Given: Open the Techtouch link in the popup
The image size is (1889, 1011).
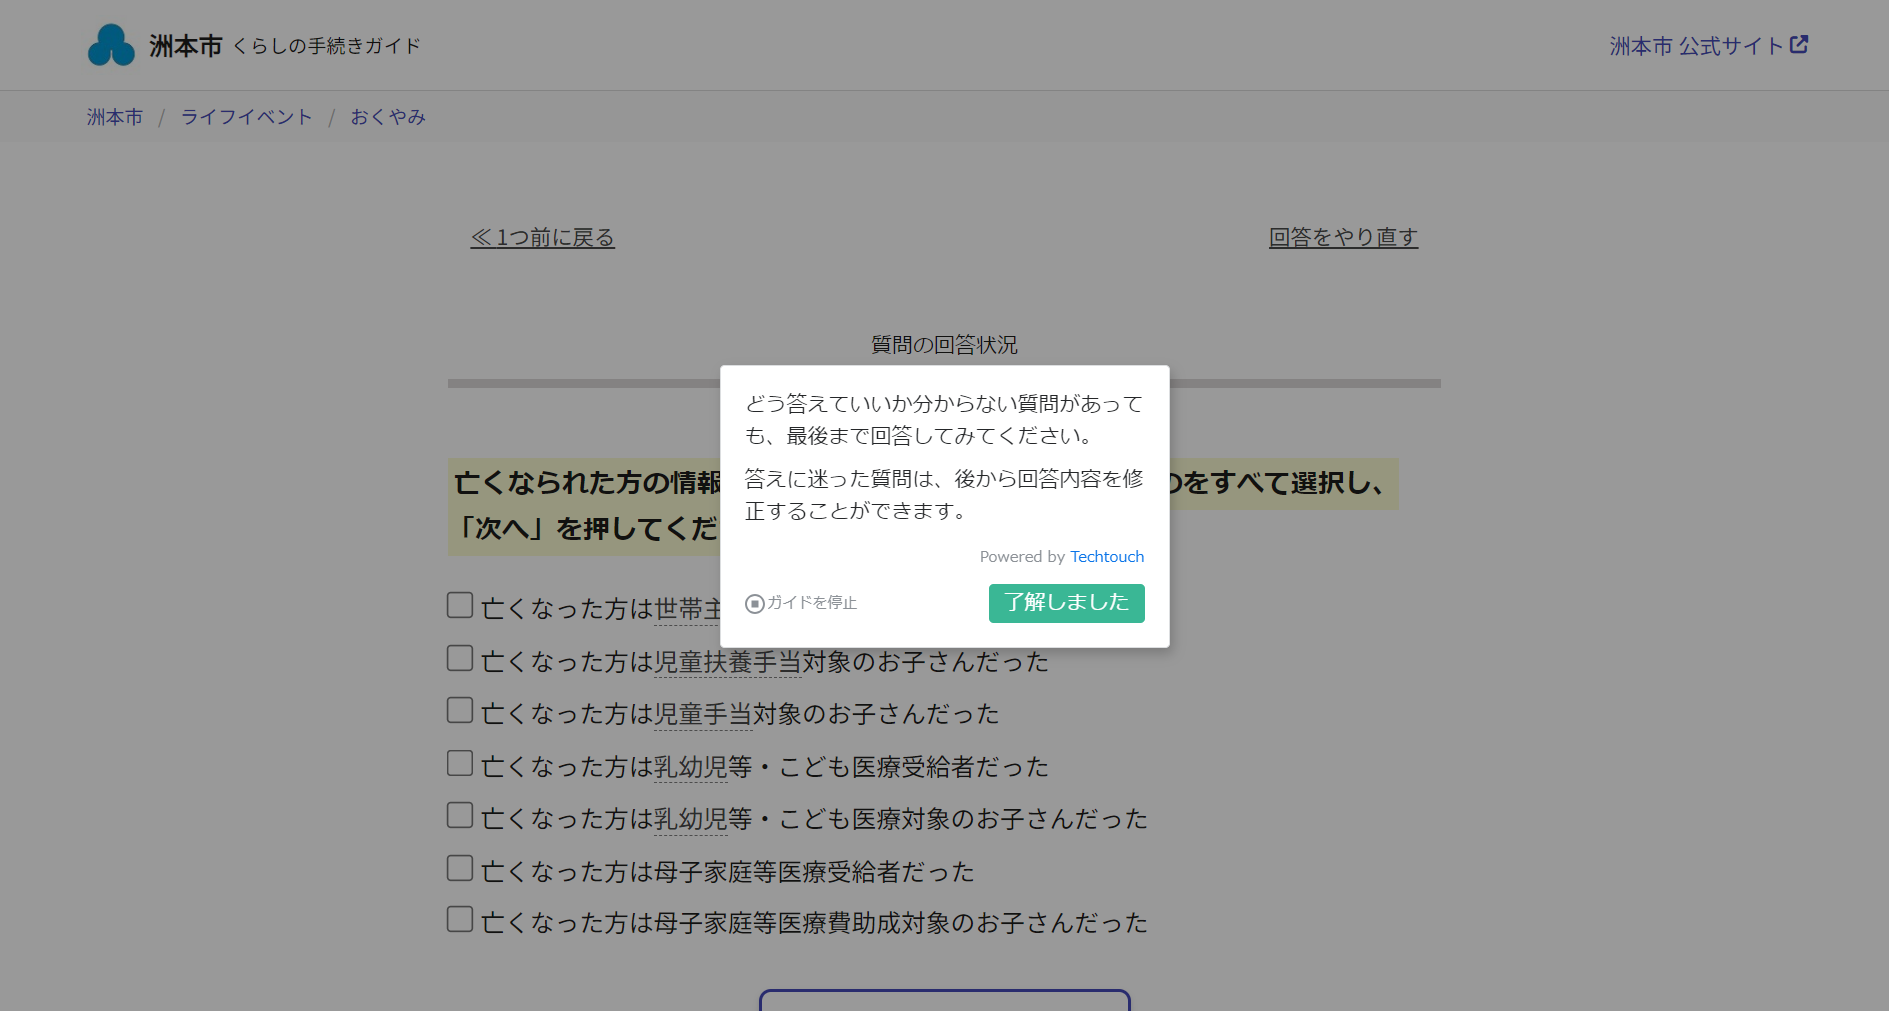Looking at the screenshot, I should pos(1106,556).
